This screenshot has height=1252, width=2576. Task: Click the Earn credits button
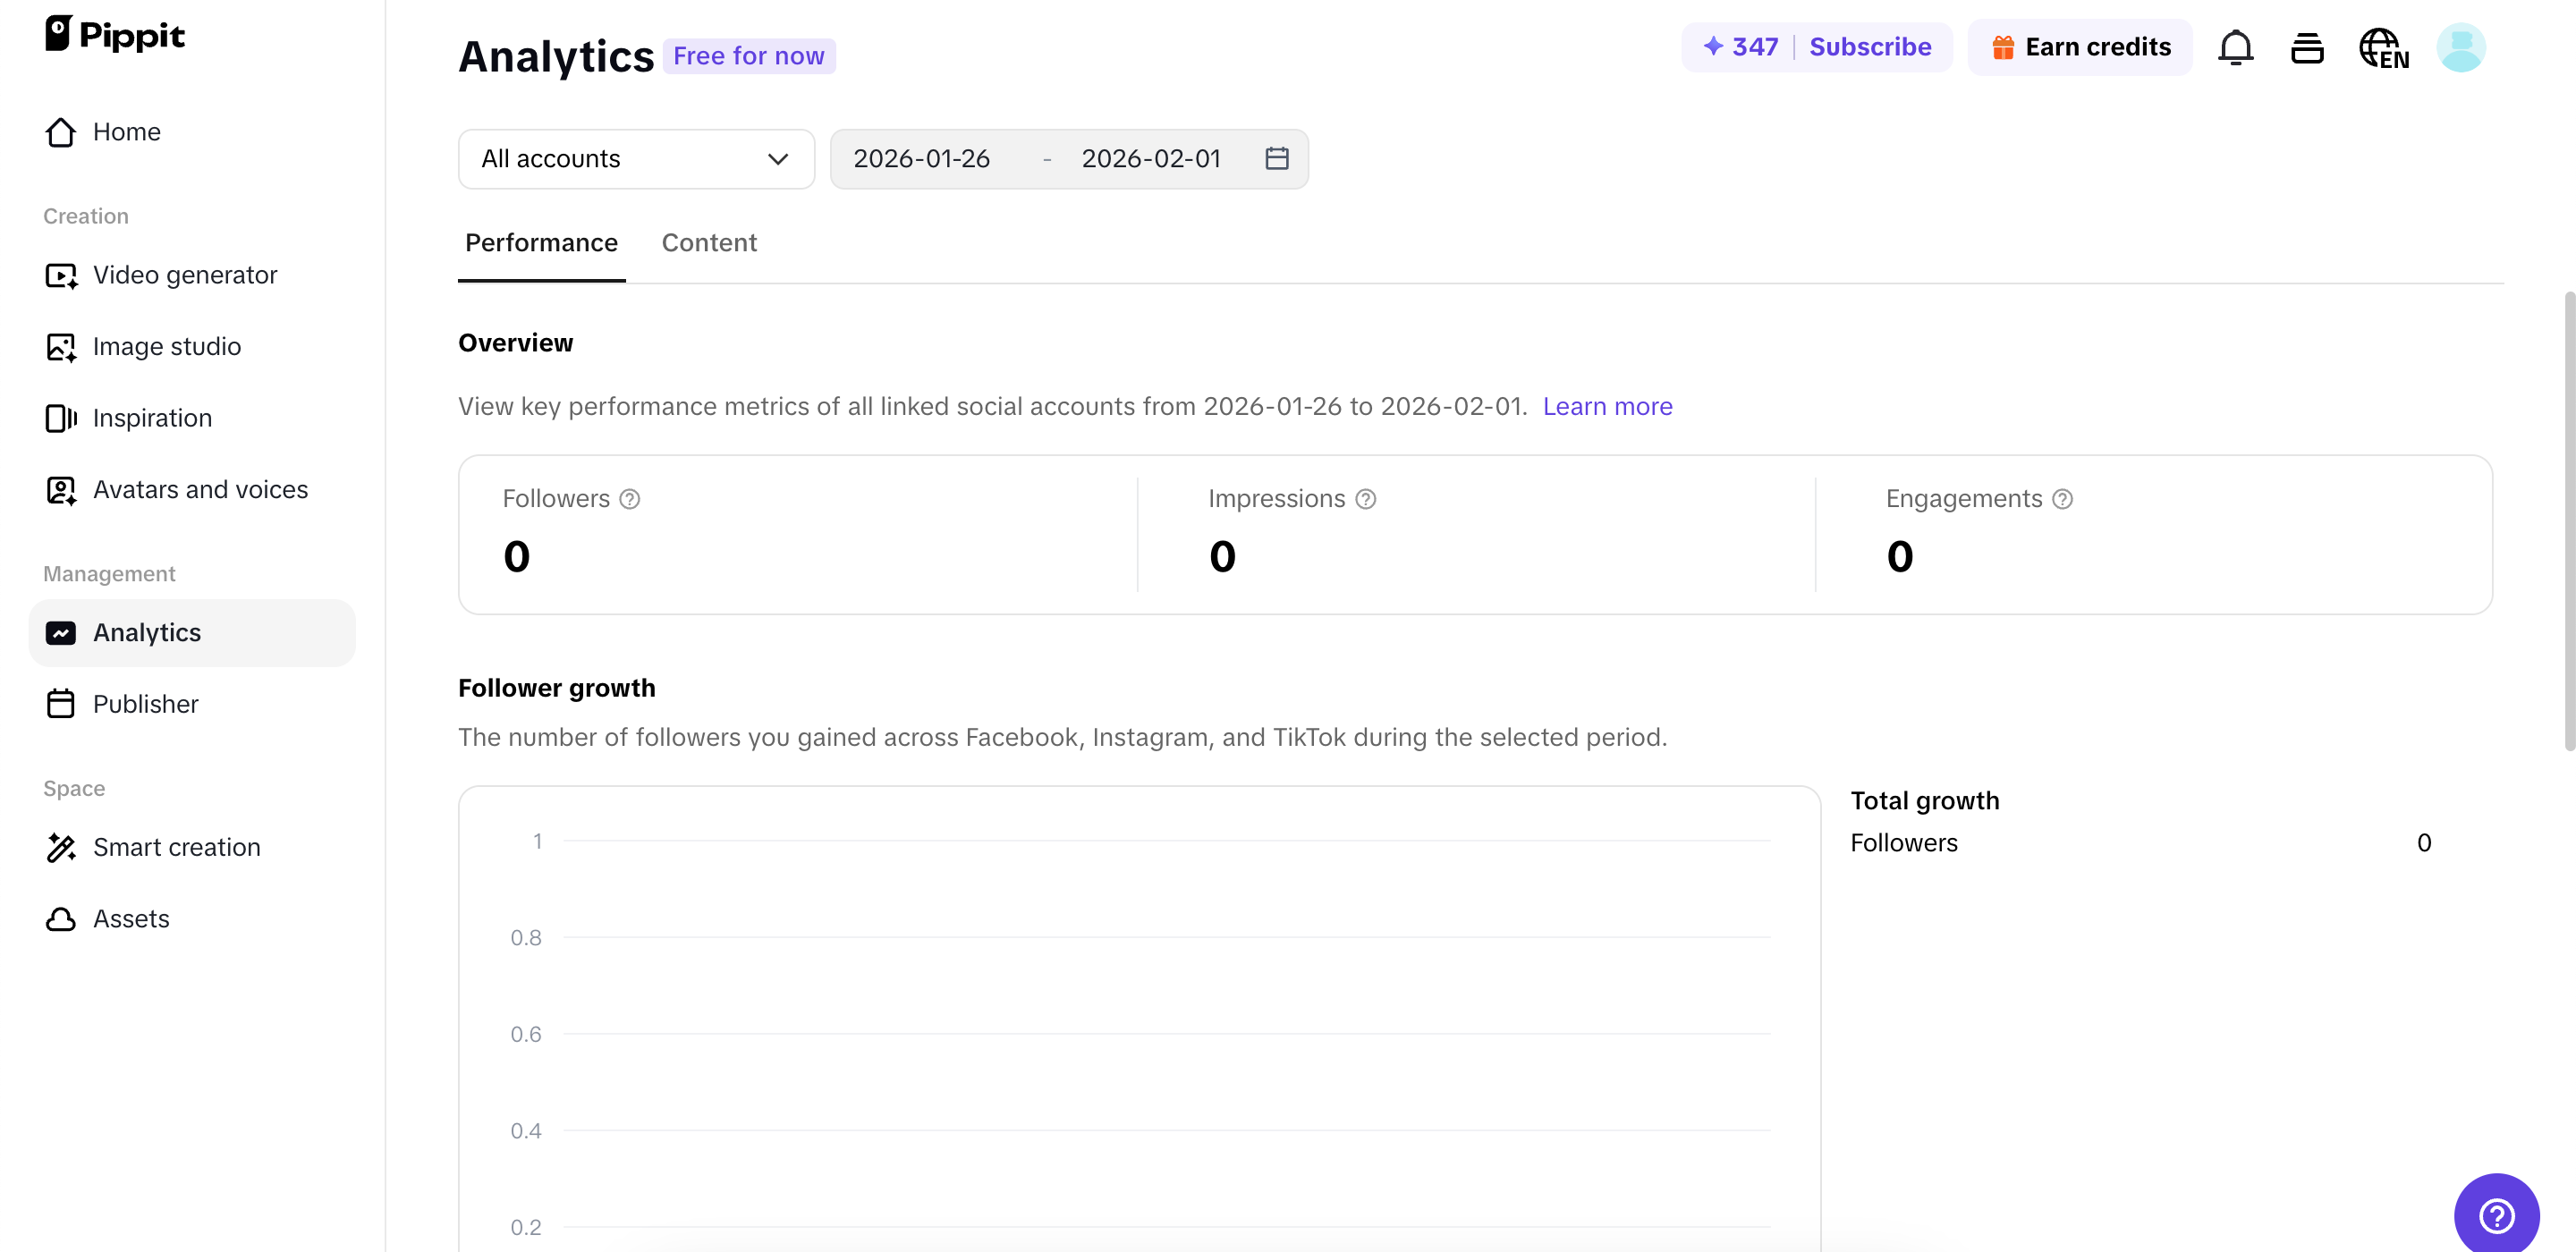(2081, 47)
